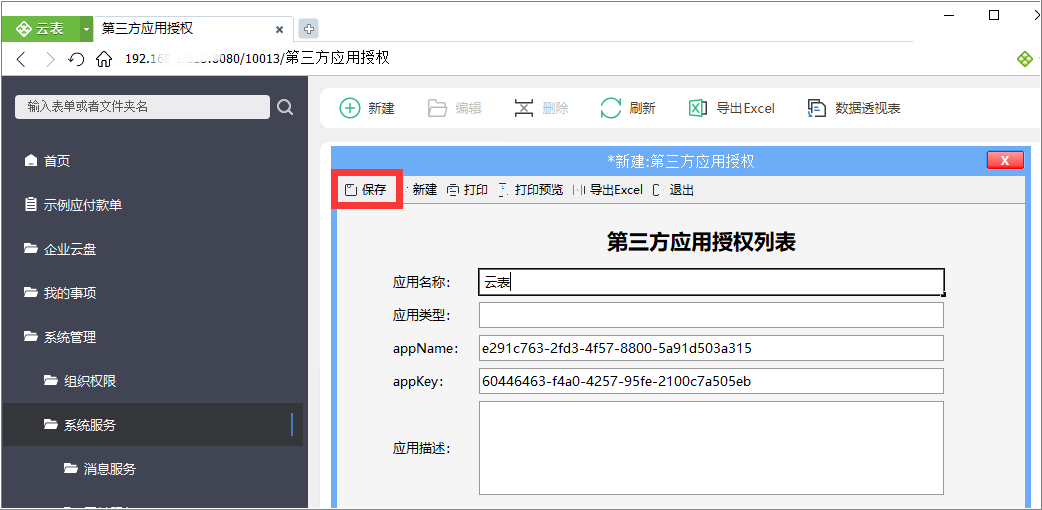This screenshot has height=510, width=1042.
Task: Click the 应用描述 text area
Action: (x=711, y=448)
